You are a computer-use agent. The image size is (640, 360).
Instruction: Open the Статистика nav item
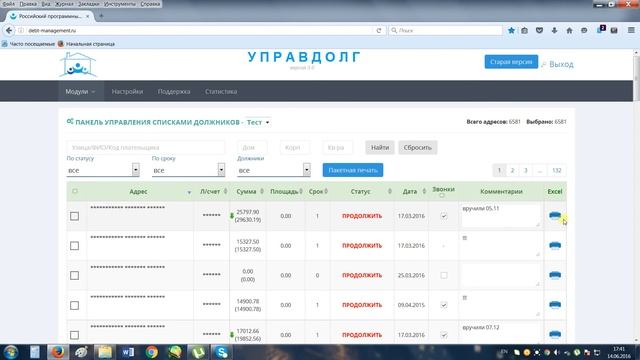(x=221, y=91)
